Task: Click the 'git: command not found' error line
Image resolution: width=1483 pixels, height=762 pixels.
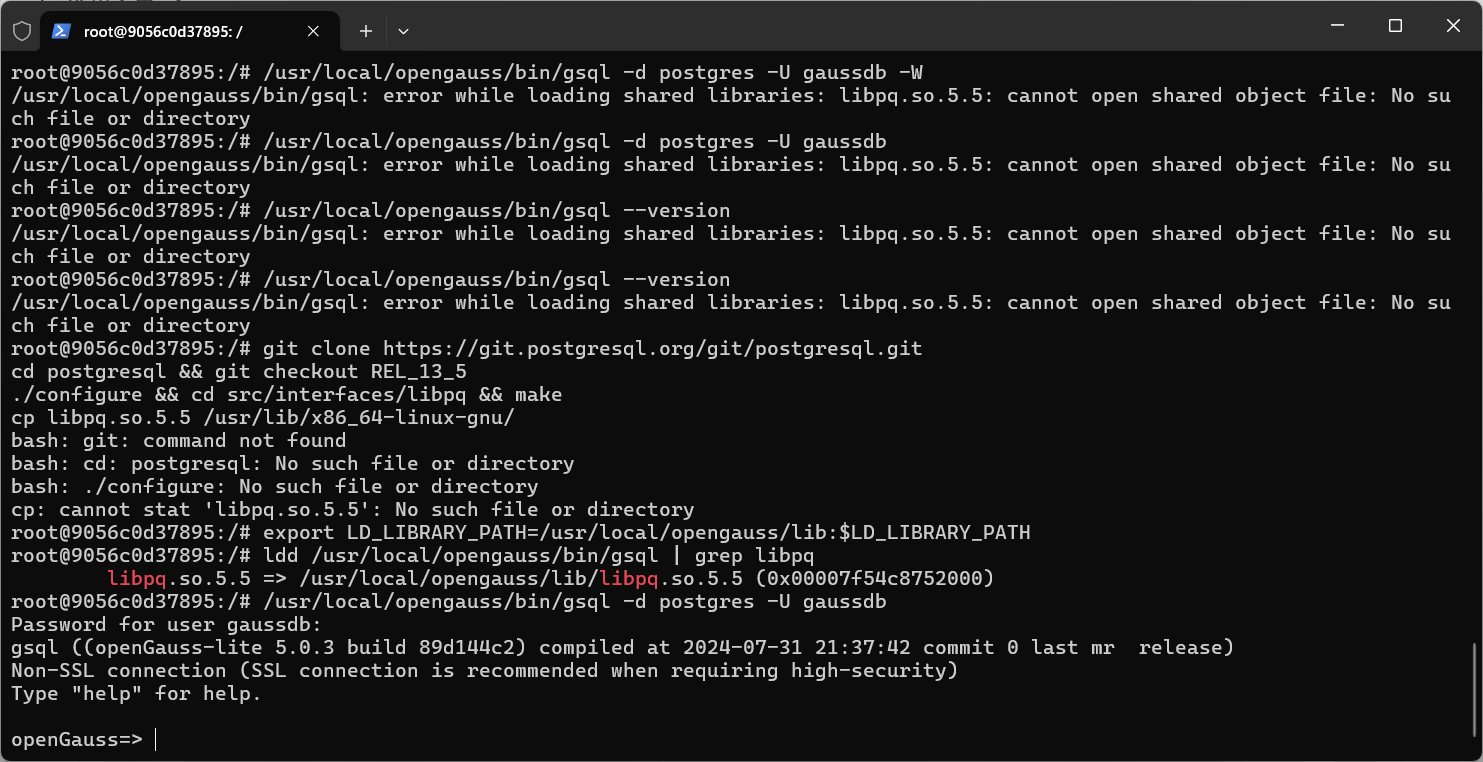Action: coord(178,440)
